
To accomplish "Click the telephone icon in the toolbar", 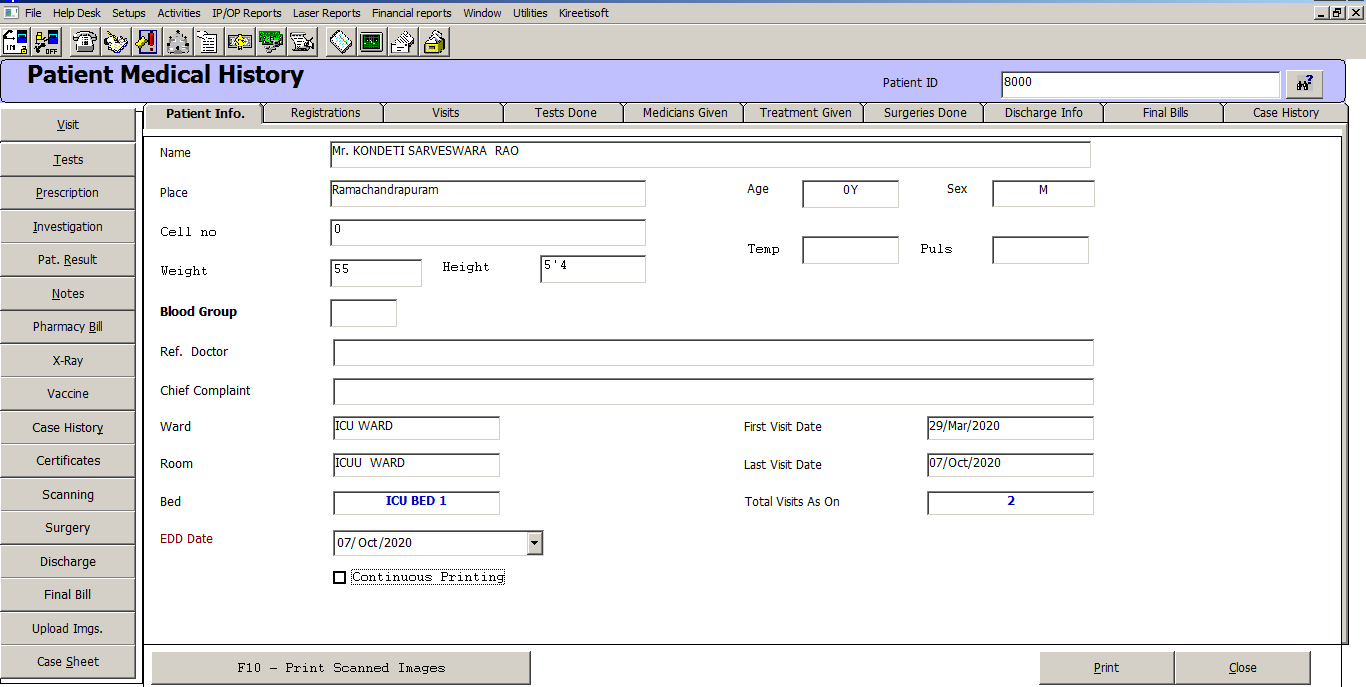I will (x=85, y=42).
